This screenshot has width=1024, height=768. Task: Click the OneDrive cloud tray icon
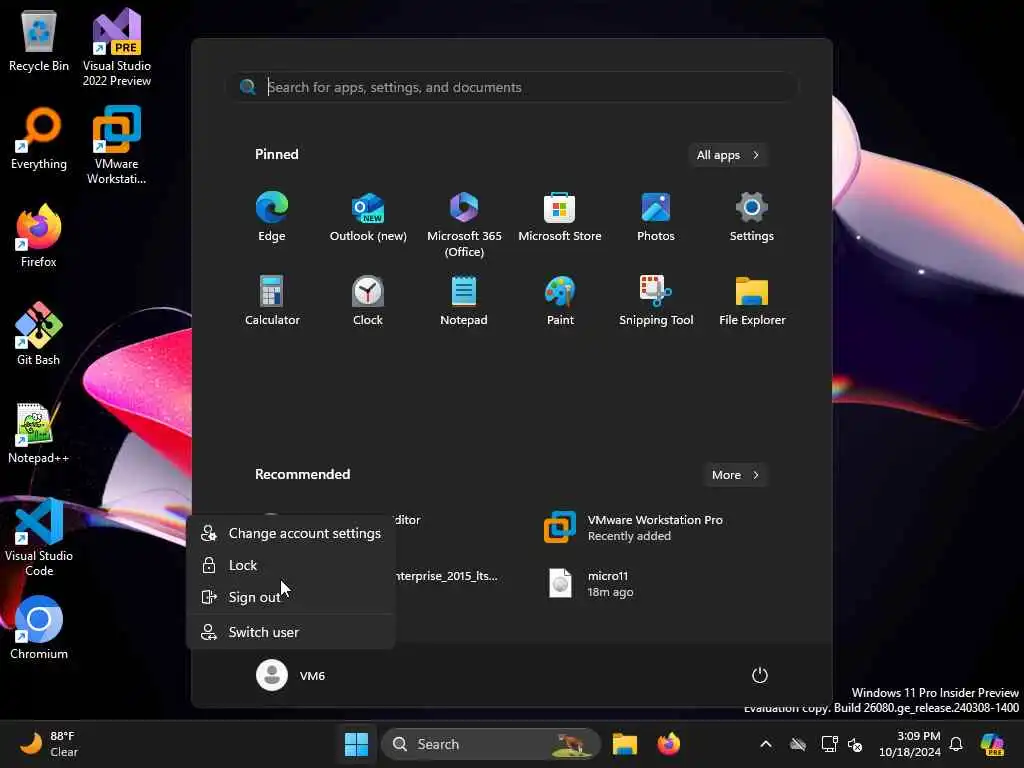point(798,744)
